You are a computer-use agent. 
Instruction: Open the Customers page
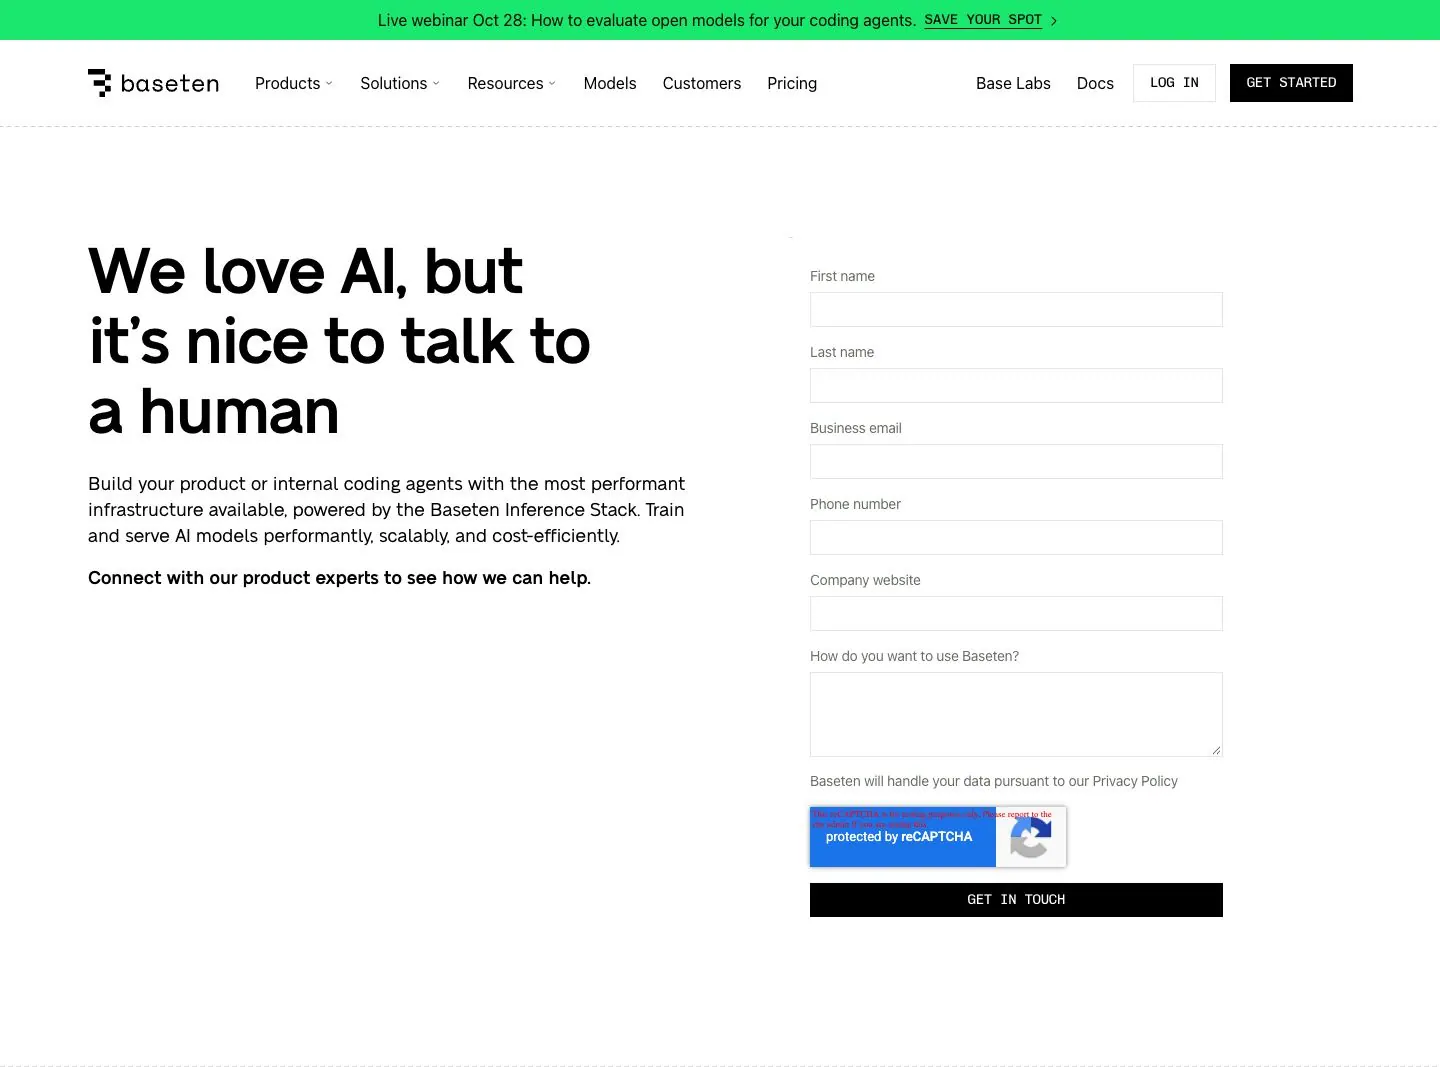click(702, 83)
